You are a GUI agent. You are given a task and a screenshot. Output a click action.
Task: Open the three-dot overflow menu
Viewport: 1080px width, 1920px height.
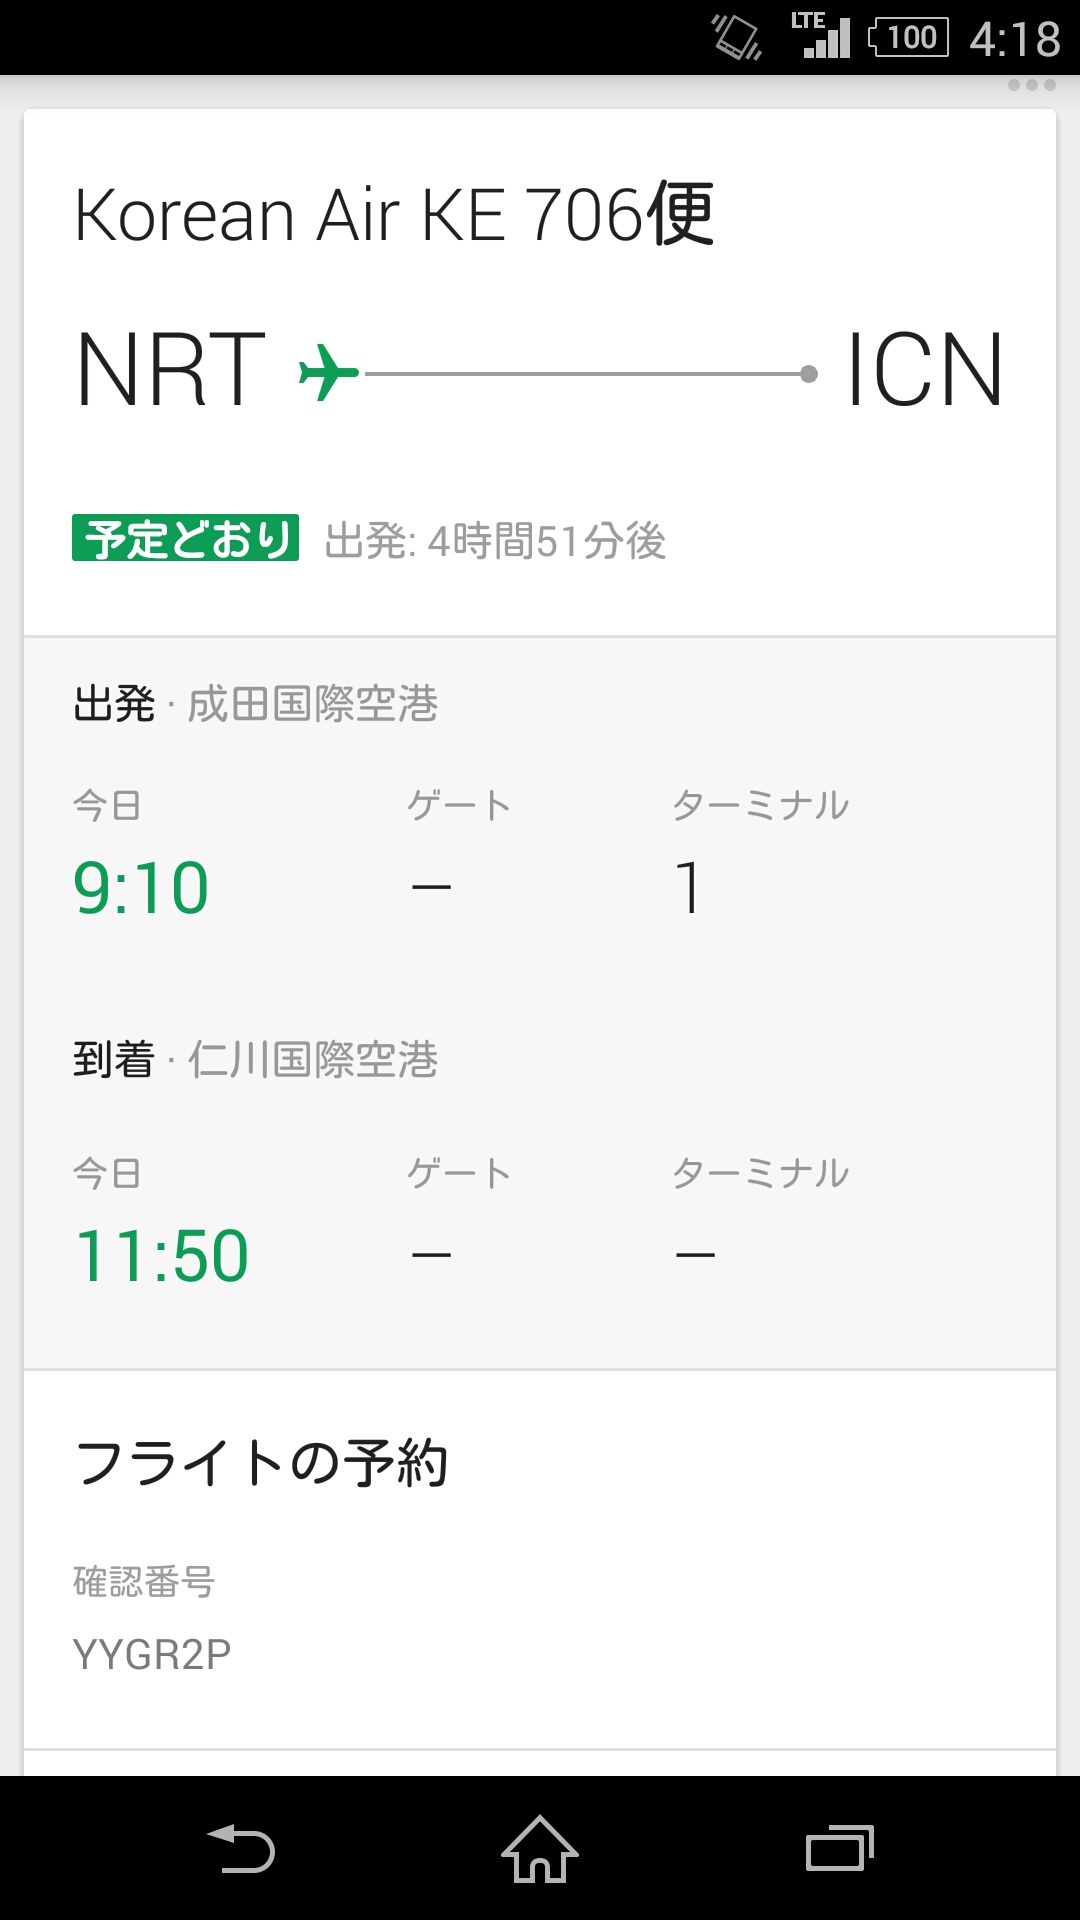coord(1031,85)
